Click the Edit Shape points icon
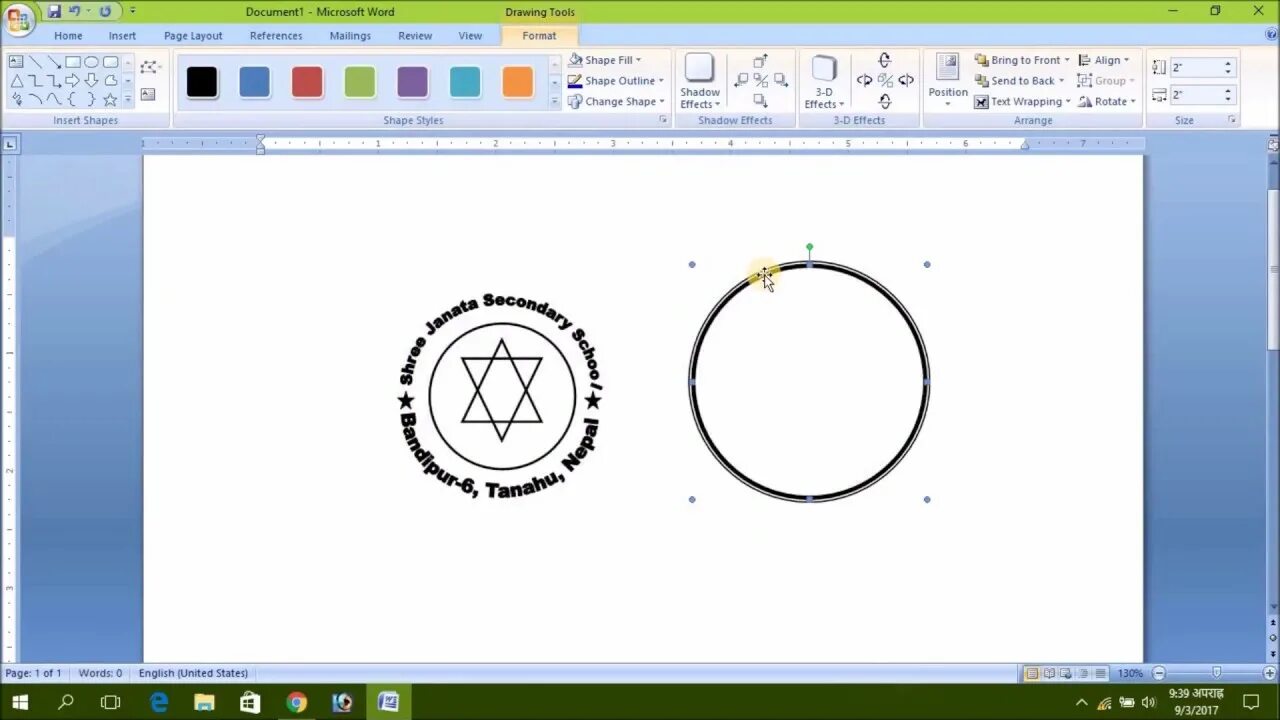This screenshot has height=720, width=1280. [149, 67]
